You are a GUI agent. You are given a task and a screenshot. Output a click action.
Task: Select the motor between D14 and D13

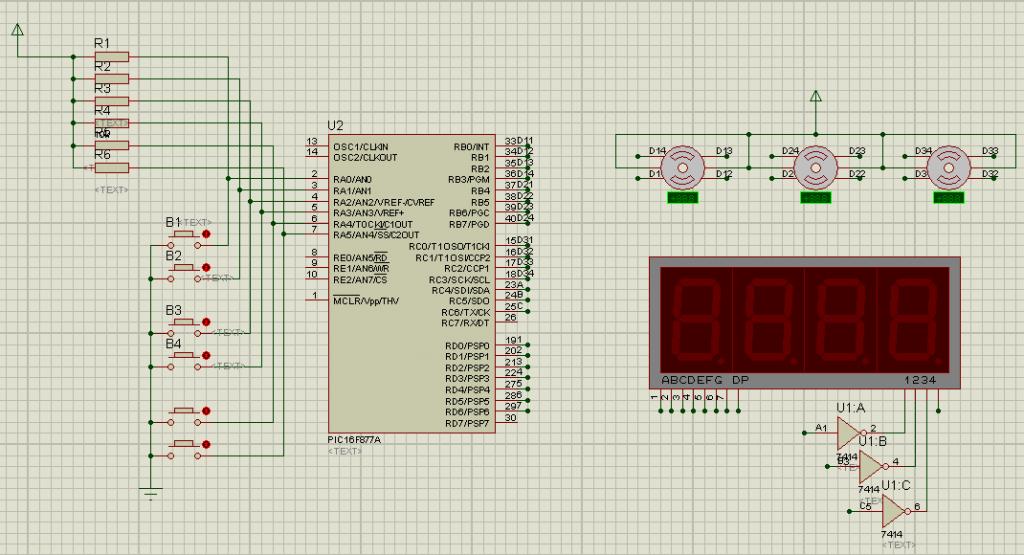coord(682,168)
